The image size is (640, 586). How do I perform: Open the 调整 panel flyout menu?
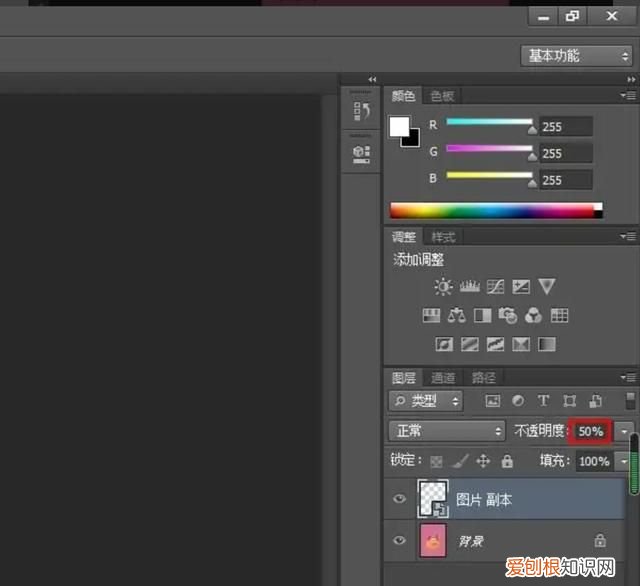(x=628, y=236)
